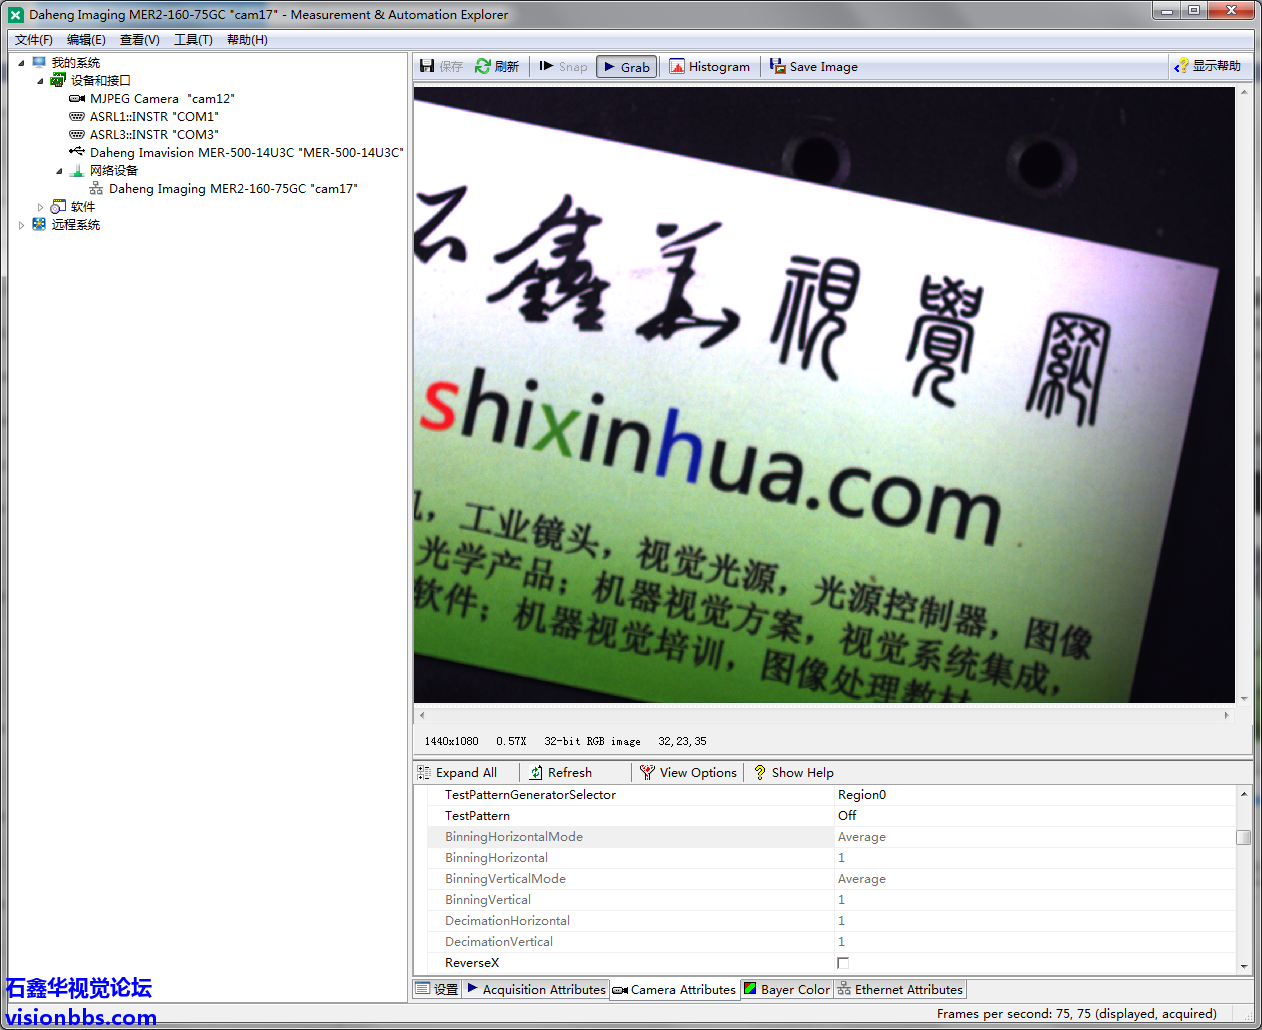1262x1030 pixels.
Task: Click the BinningVertical value field
Action: click(1035, 900)
